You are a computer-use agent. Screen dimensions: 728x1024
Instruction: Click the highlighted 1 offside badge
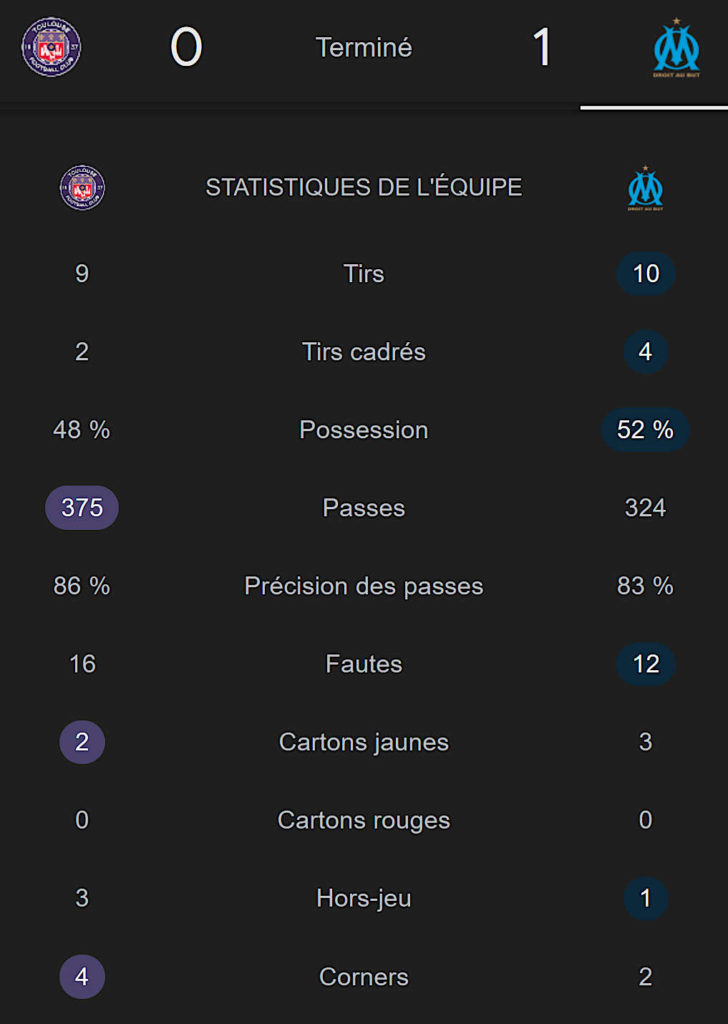pyautogui.click(x=645, y=898)
